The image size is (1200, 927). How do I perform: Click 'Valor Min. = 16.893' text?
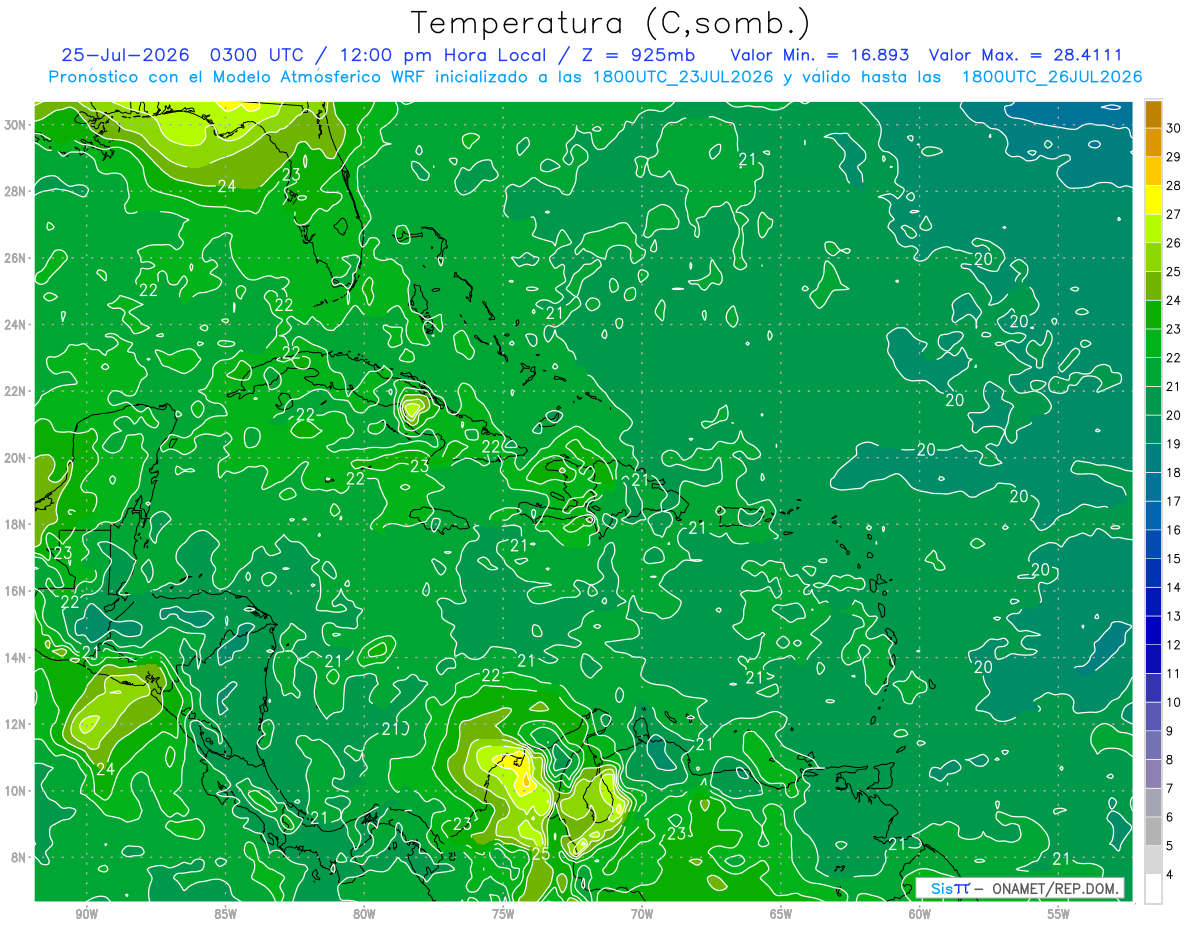[820, 55]
